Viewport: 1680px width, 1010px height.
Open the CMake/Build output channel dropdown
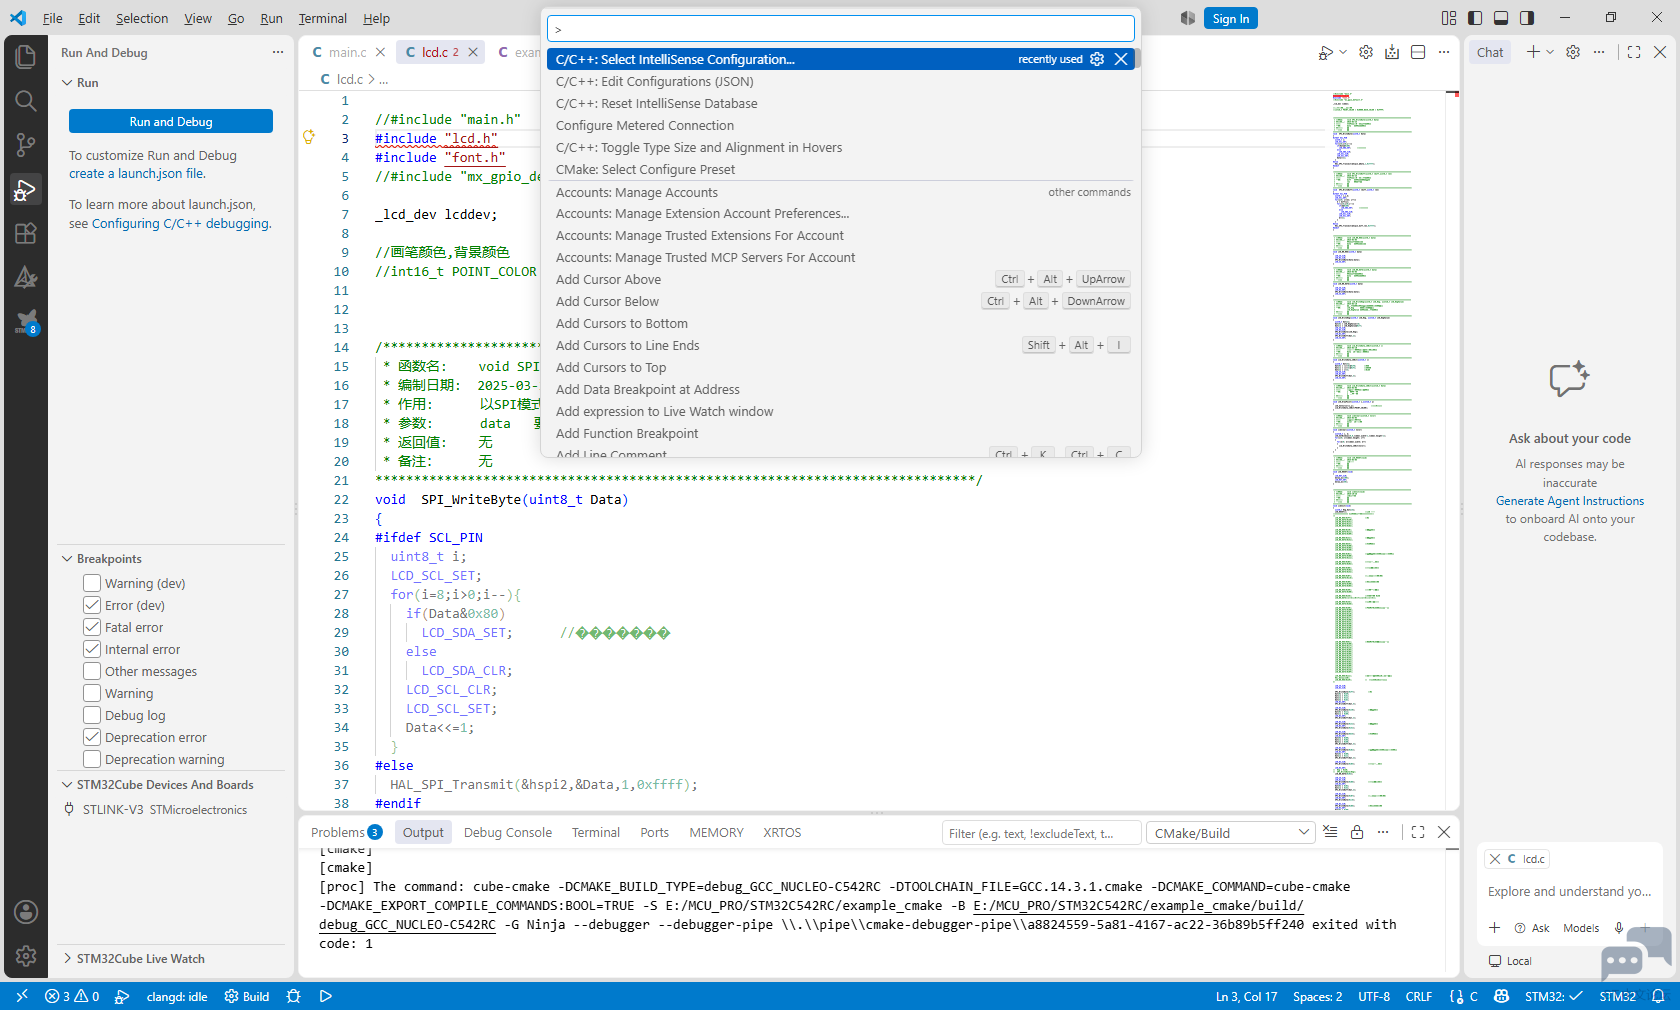point(1230,833)
